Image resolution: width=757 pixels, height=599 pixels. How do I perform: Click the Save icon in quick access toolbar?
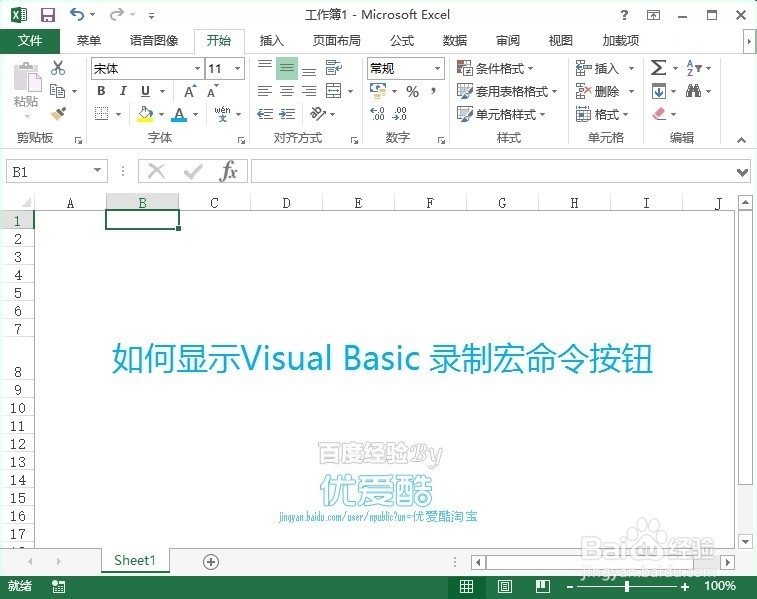point(48,15)
